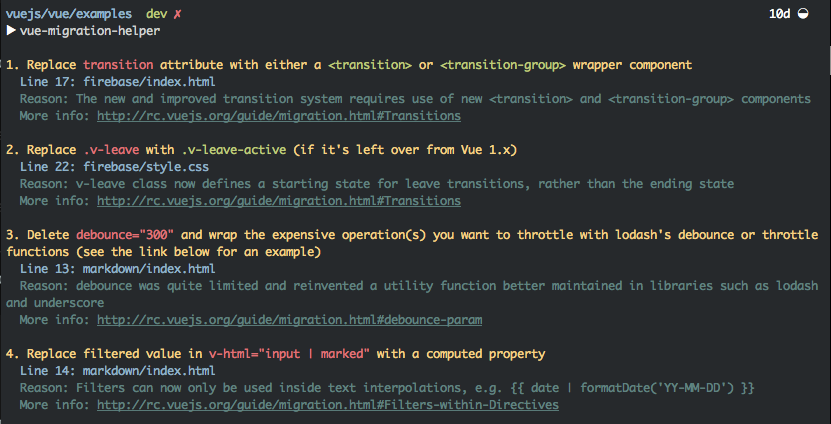Image resolution: width=831 pixels, height=424 pixels.
Task: Click markdown/index.html on Line 13
Action: click(x=149, y=269)
